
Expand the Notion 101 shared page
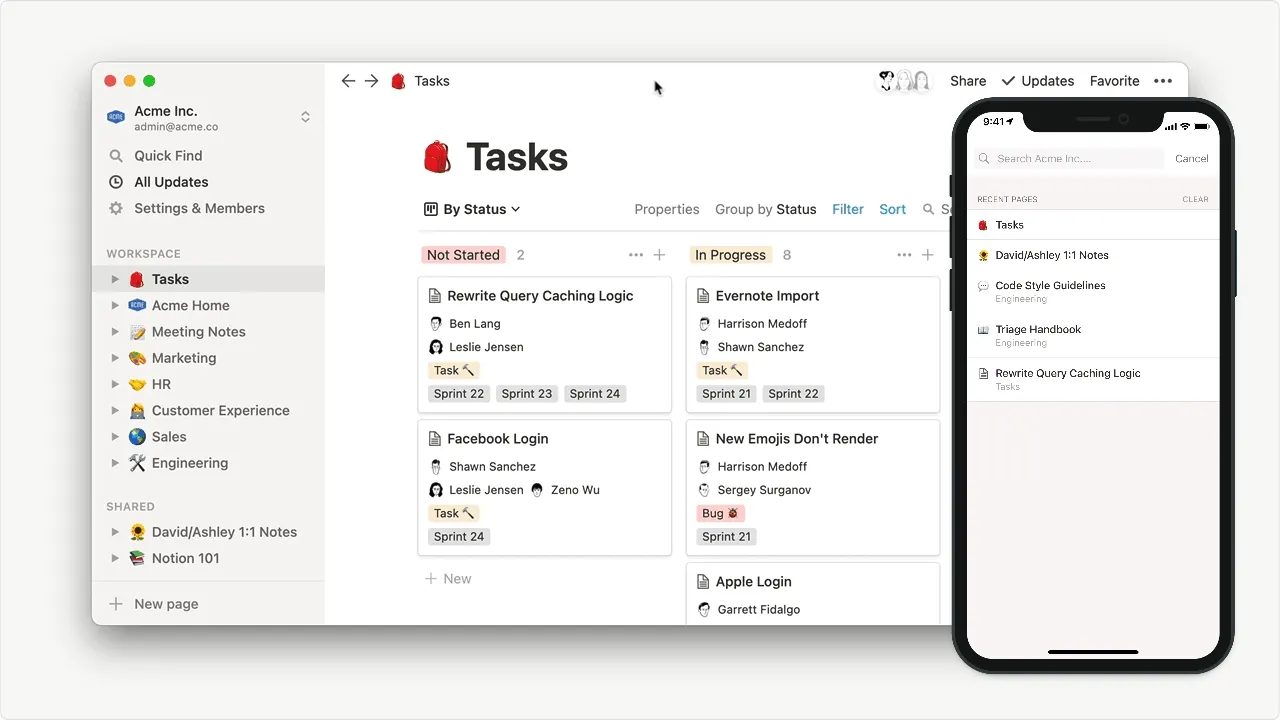115,558
